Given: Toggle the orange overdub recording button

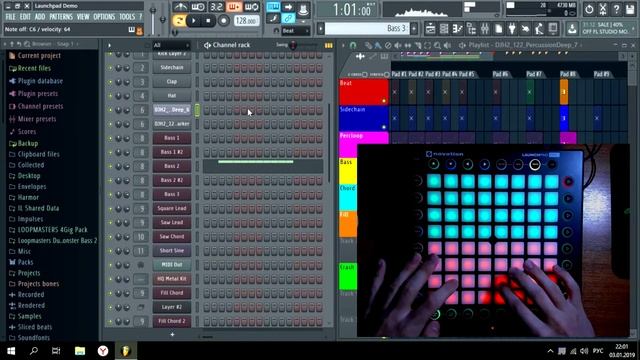Looking at the screenshot, I should (x=234, y=7).
